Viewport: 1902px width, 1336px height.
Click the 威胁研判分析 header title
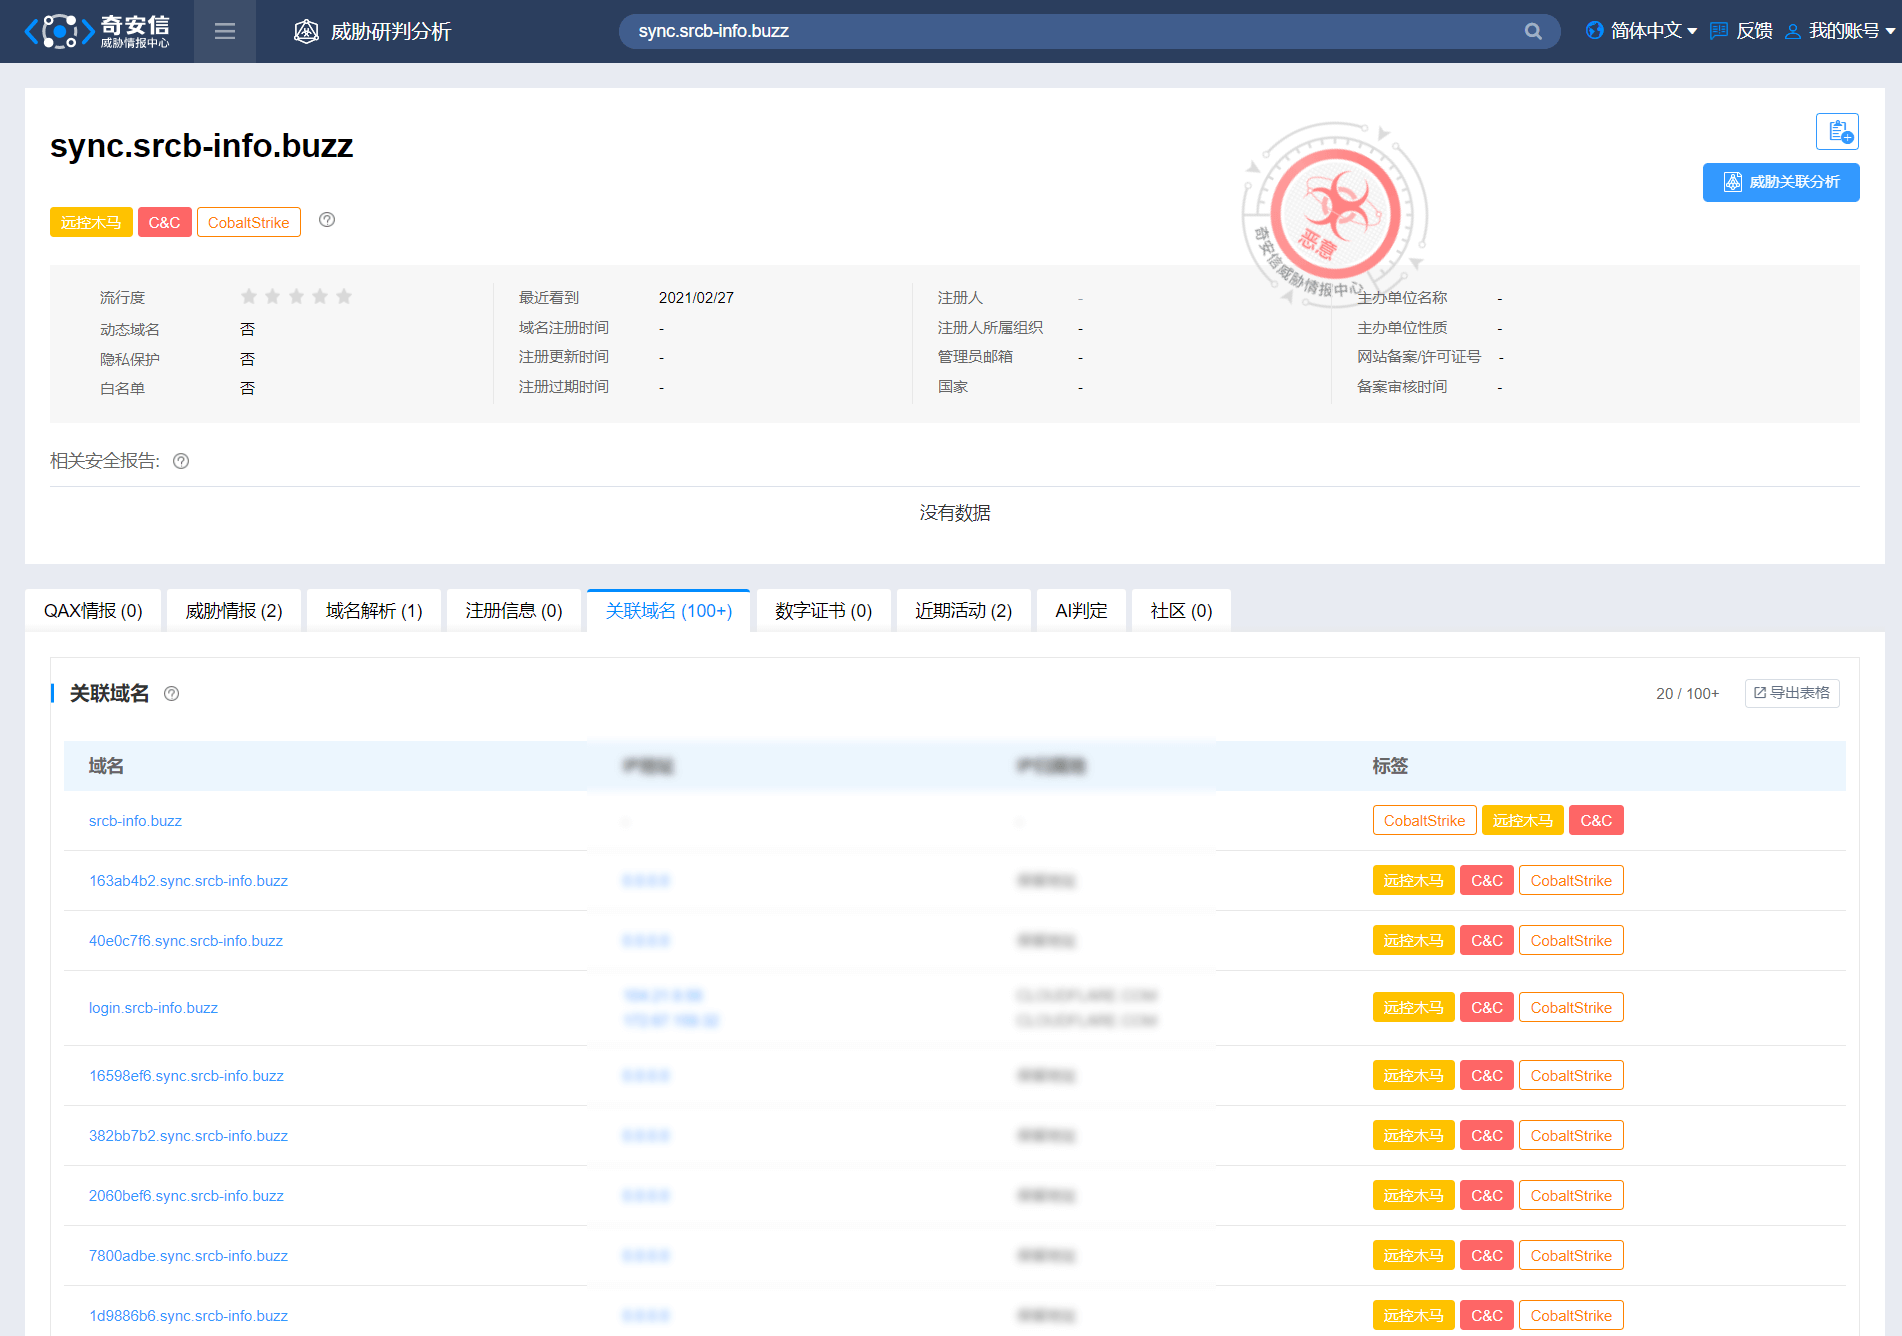[391, 31]
